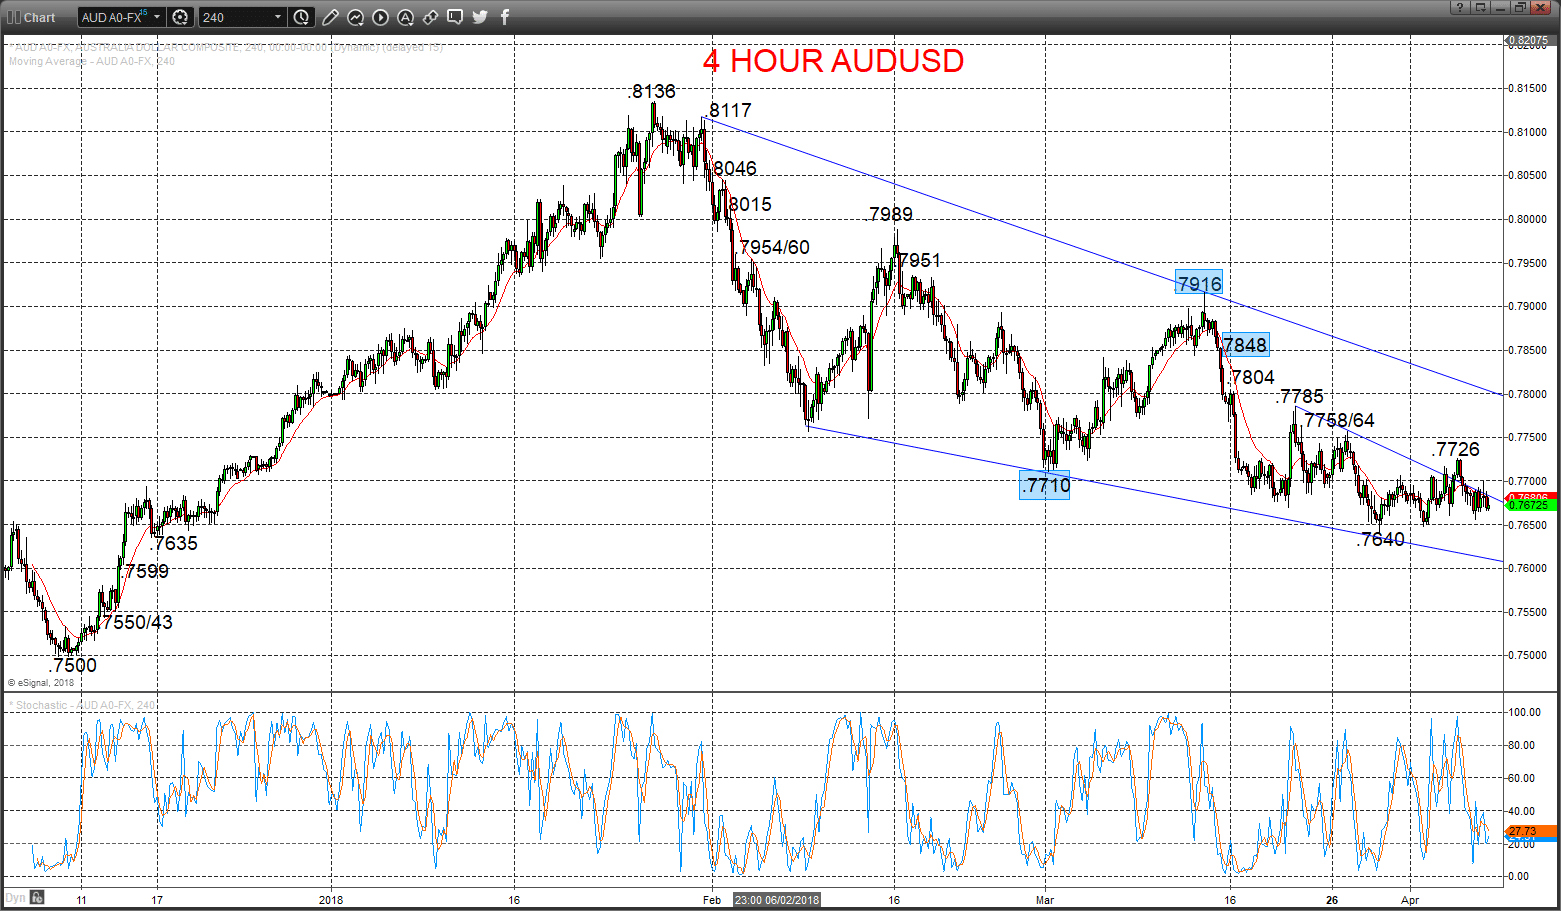Select the 7804 price annotation
This screenshot has width=1561, height=911.
1253,377
